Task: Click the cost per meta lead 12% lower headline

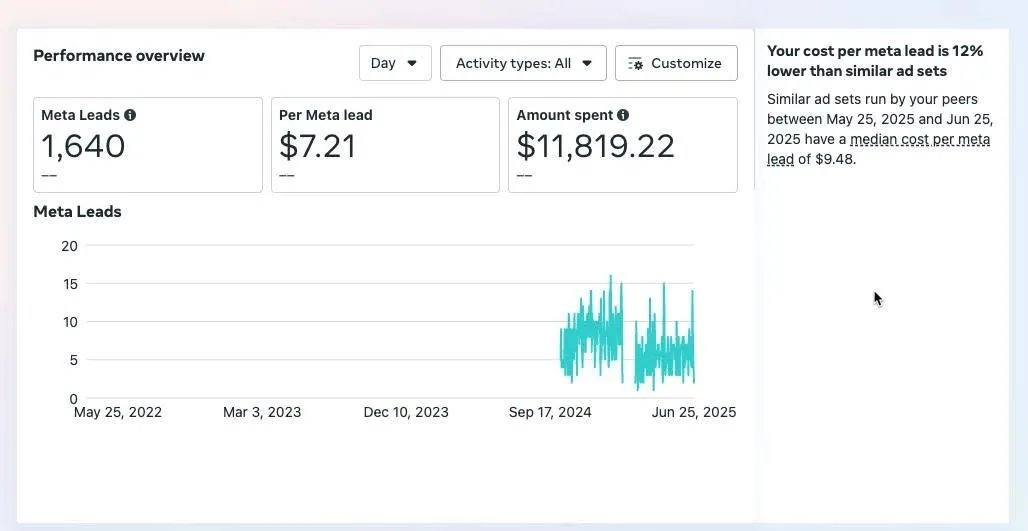Action: tap(875, 61)
